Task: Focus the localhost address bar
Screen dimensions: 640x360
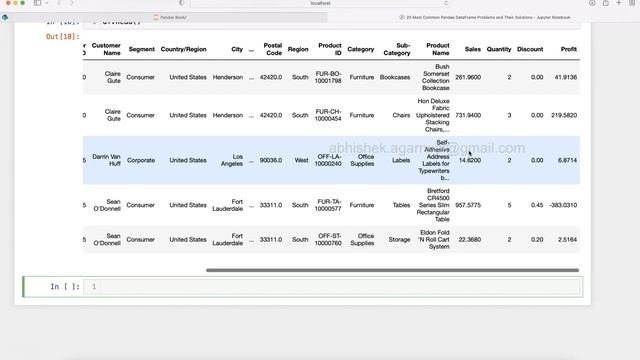Action: click(x=320, y=3)
